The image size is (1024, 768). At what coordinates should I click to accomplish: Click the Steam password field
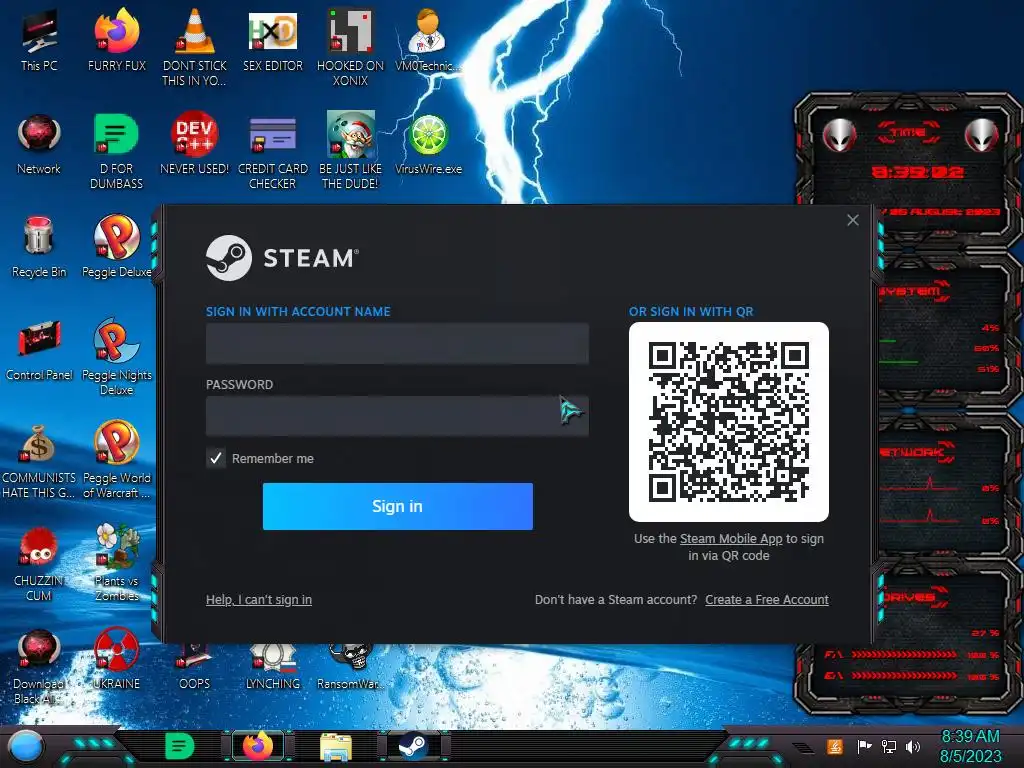pos(397,416)
